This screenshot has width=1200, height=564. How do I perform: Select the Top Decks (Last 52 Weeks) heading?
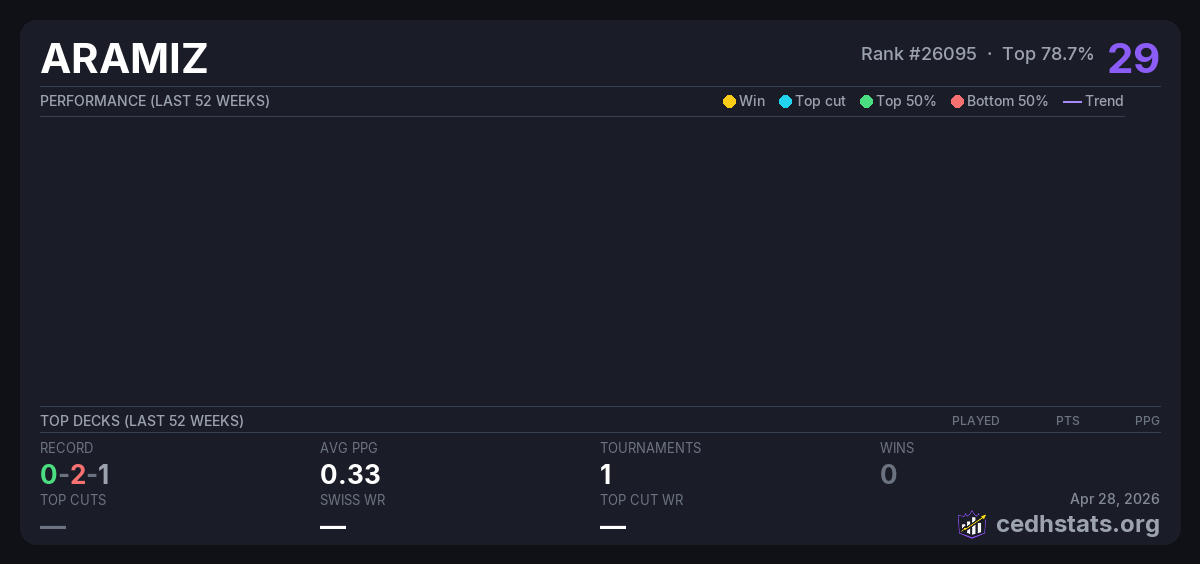pos(142,421)
